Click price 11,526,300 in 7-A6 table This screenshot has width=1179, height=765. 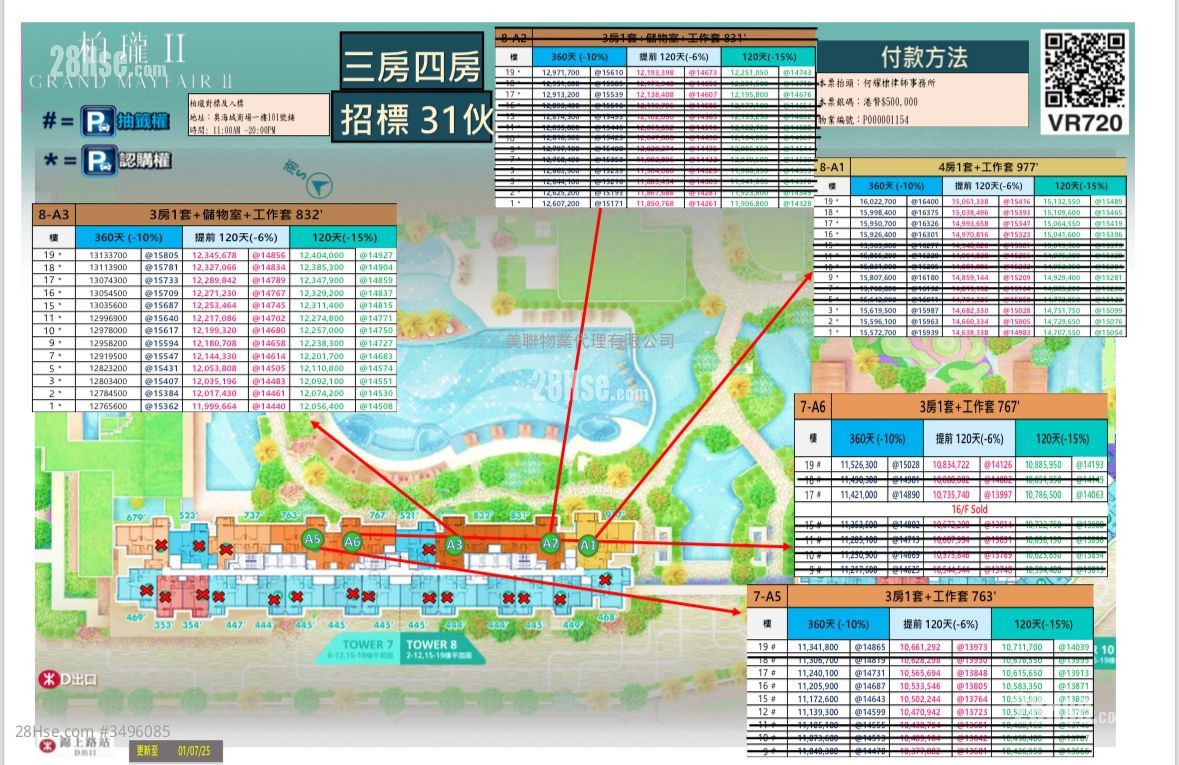click(x=859, y=465)
